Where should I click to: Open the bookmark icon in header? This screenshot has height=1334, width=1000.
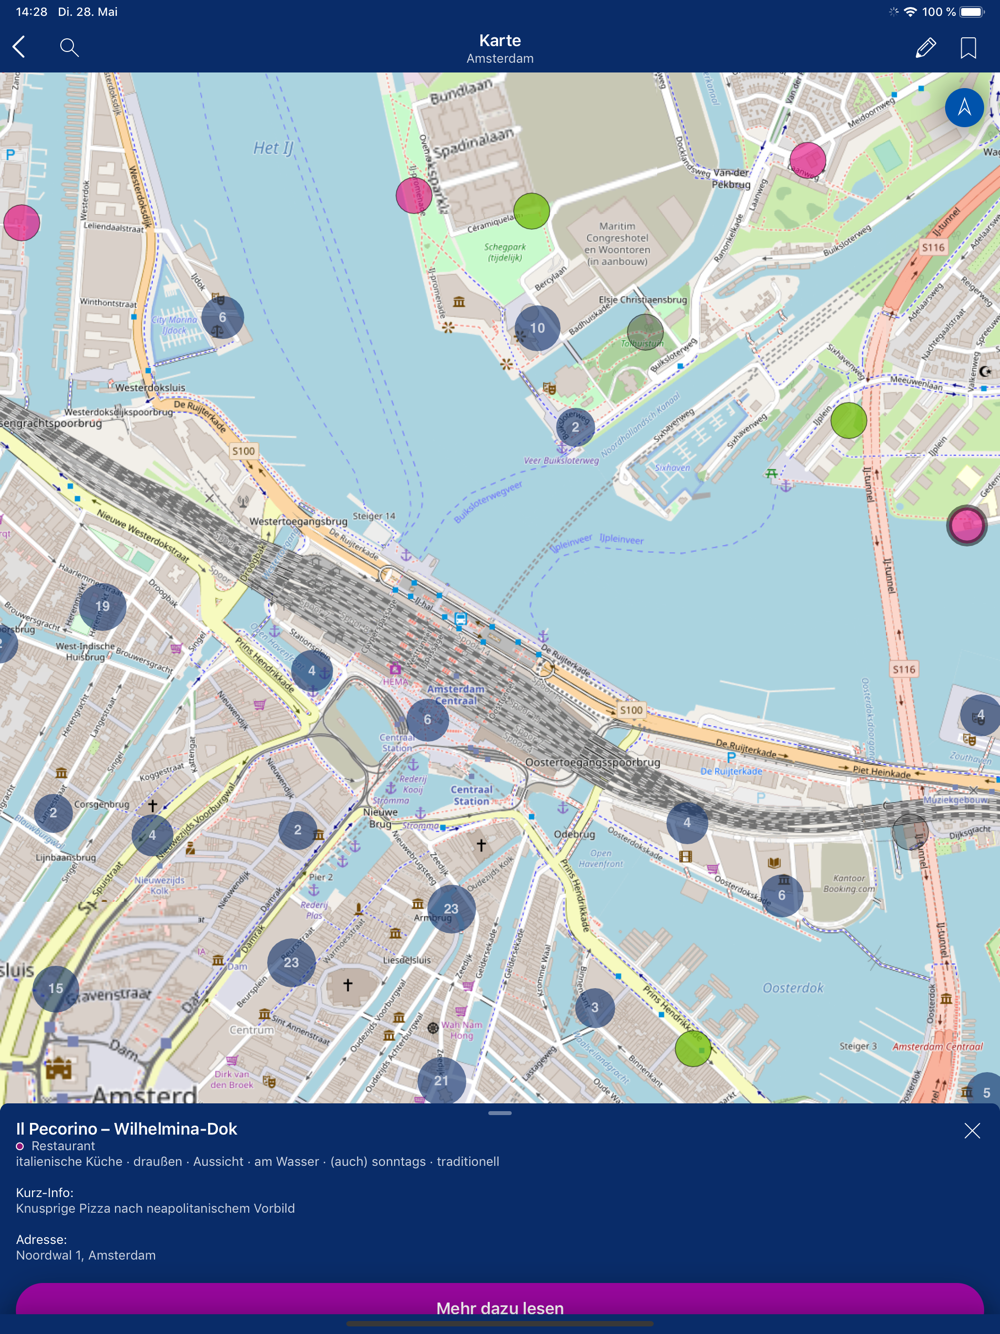tap(968, 47)
